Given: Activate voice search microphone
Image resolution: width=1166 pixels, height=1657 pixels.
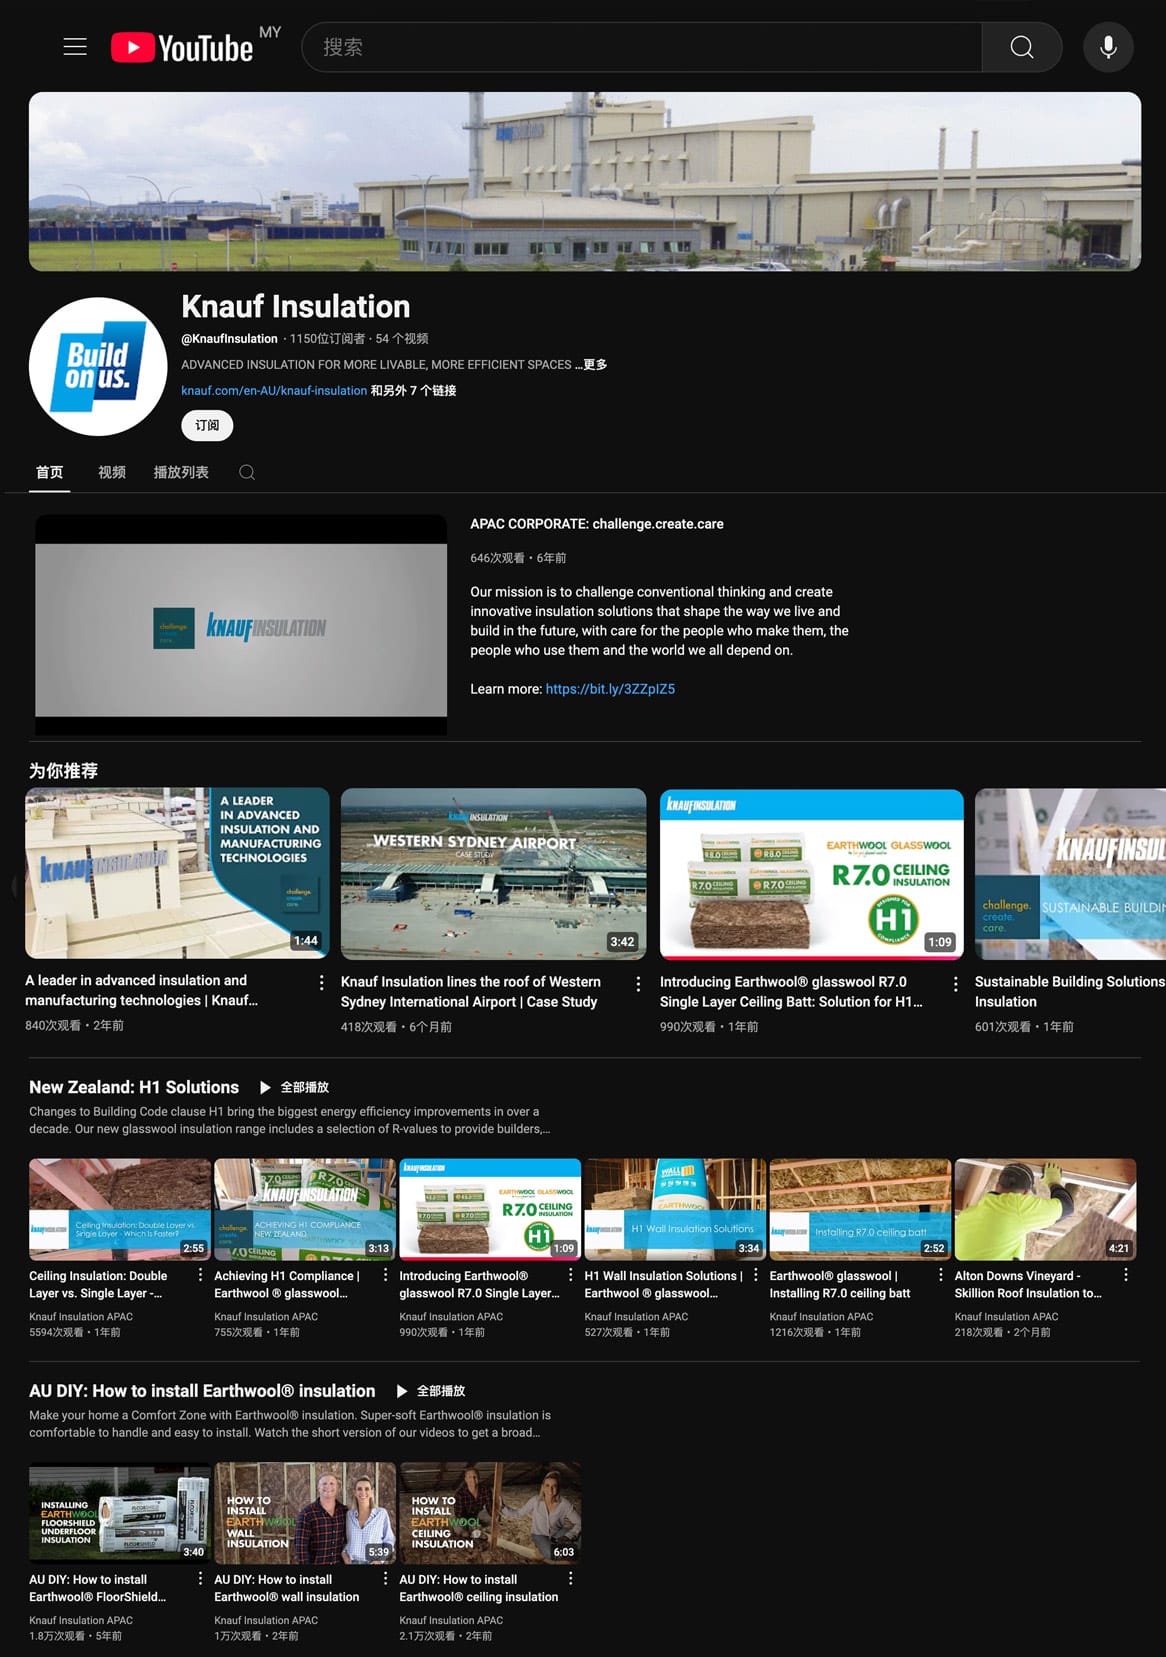Looking at the screenshot, I should pos(1108,47).
